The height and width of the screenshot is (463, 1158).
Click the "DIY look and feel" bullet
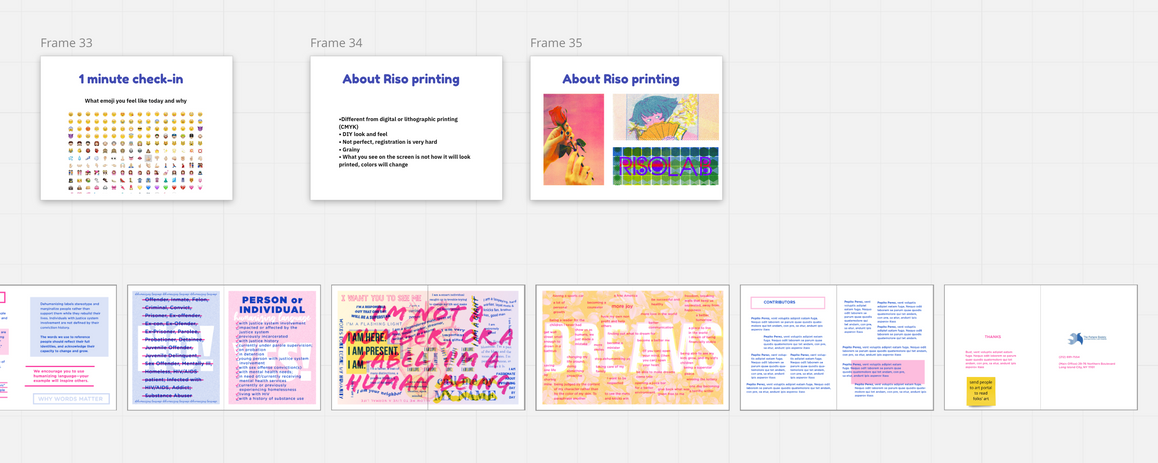coord(366,134)
